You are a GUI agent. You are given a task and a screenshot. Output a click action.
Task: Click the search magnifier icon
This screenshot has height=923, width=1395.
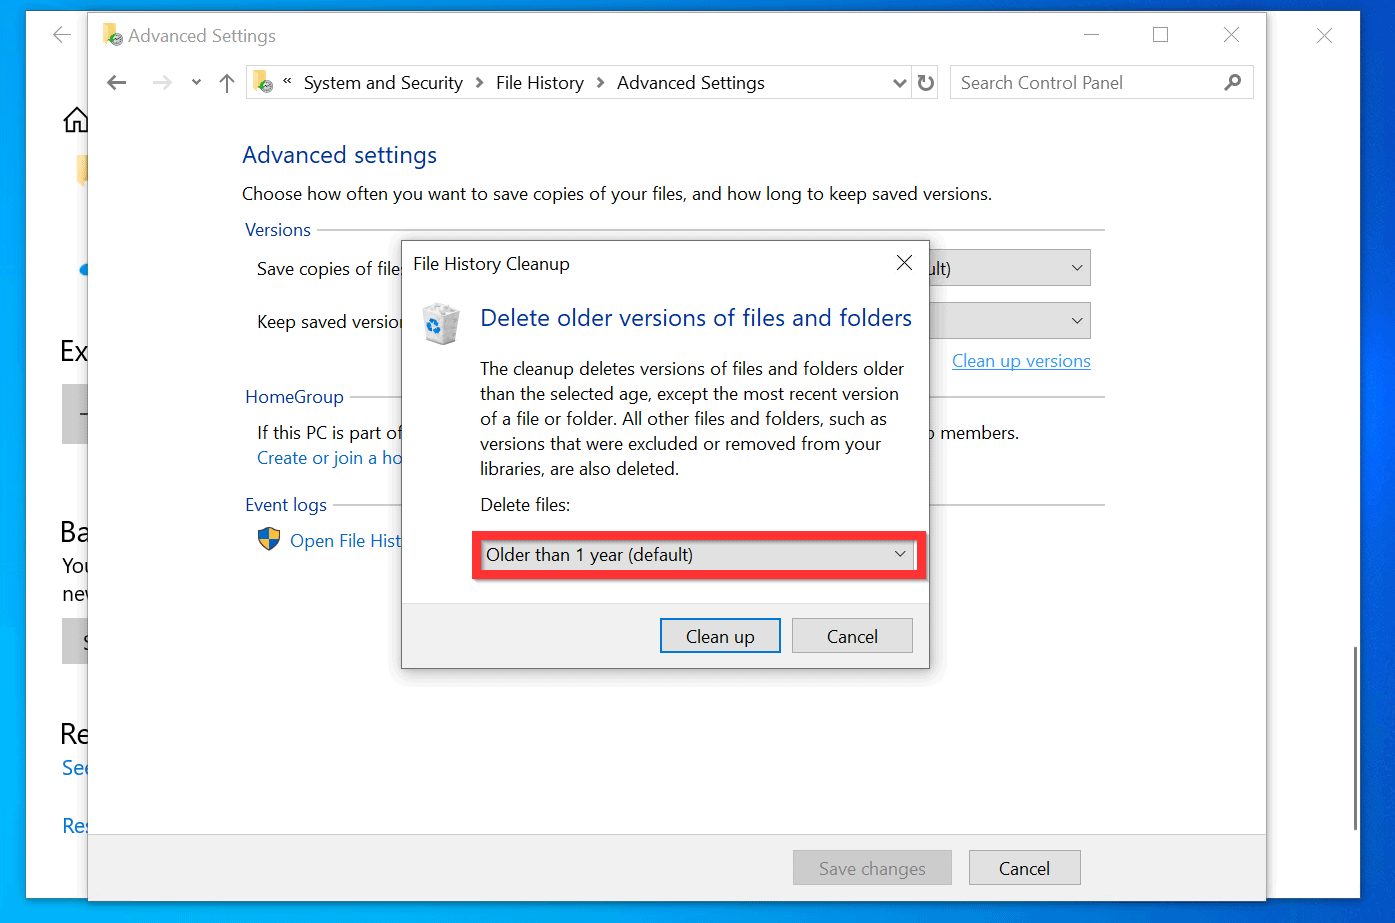(1232, 82)
